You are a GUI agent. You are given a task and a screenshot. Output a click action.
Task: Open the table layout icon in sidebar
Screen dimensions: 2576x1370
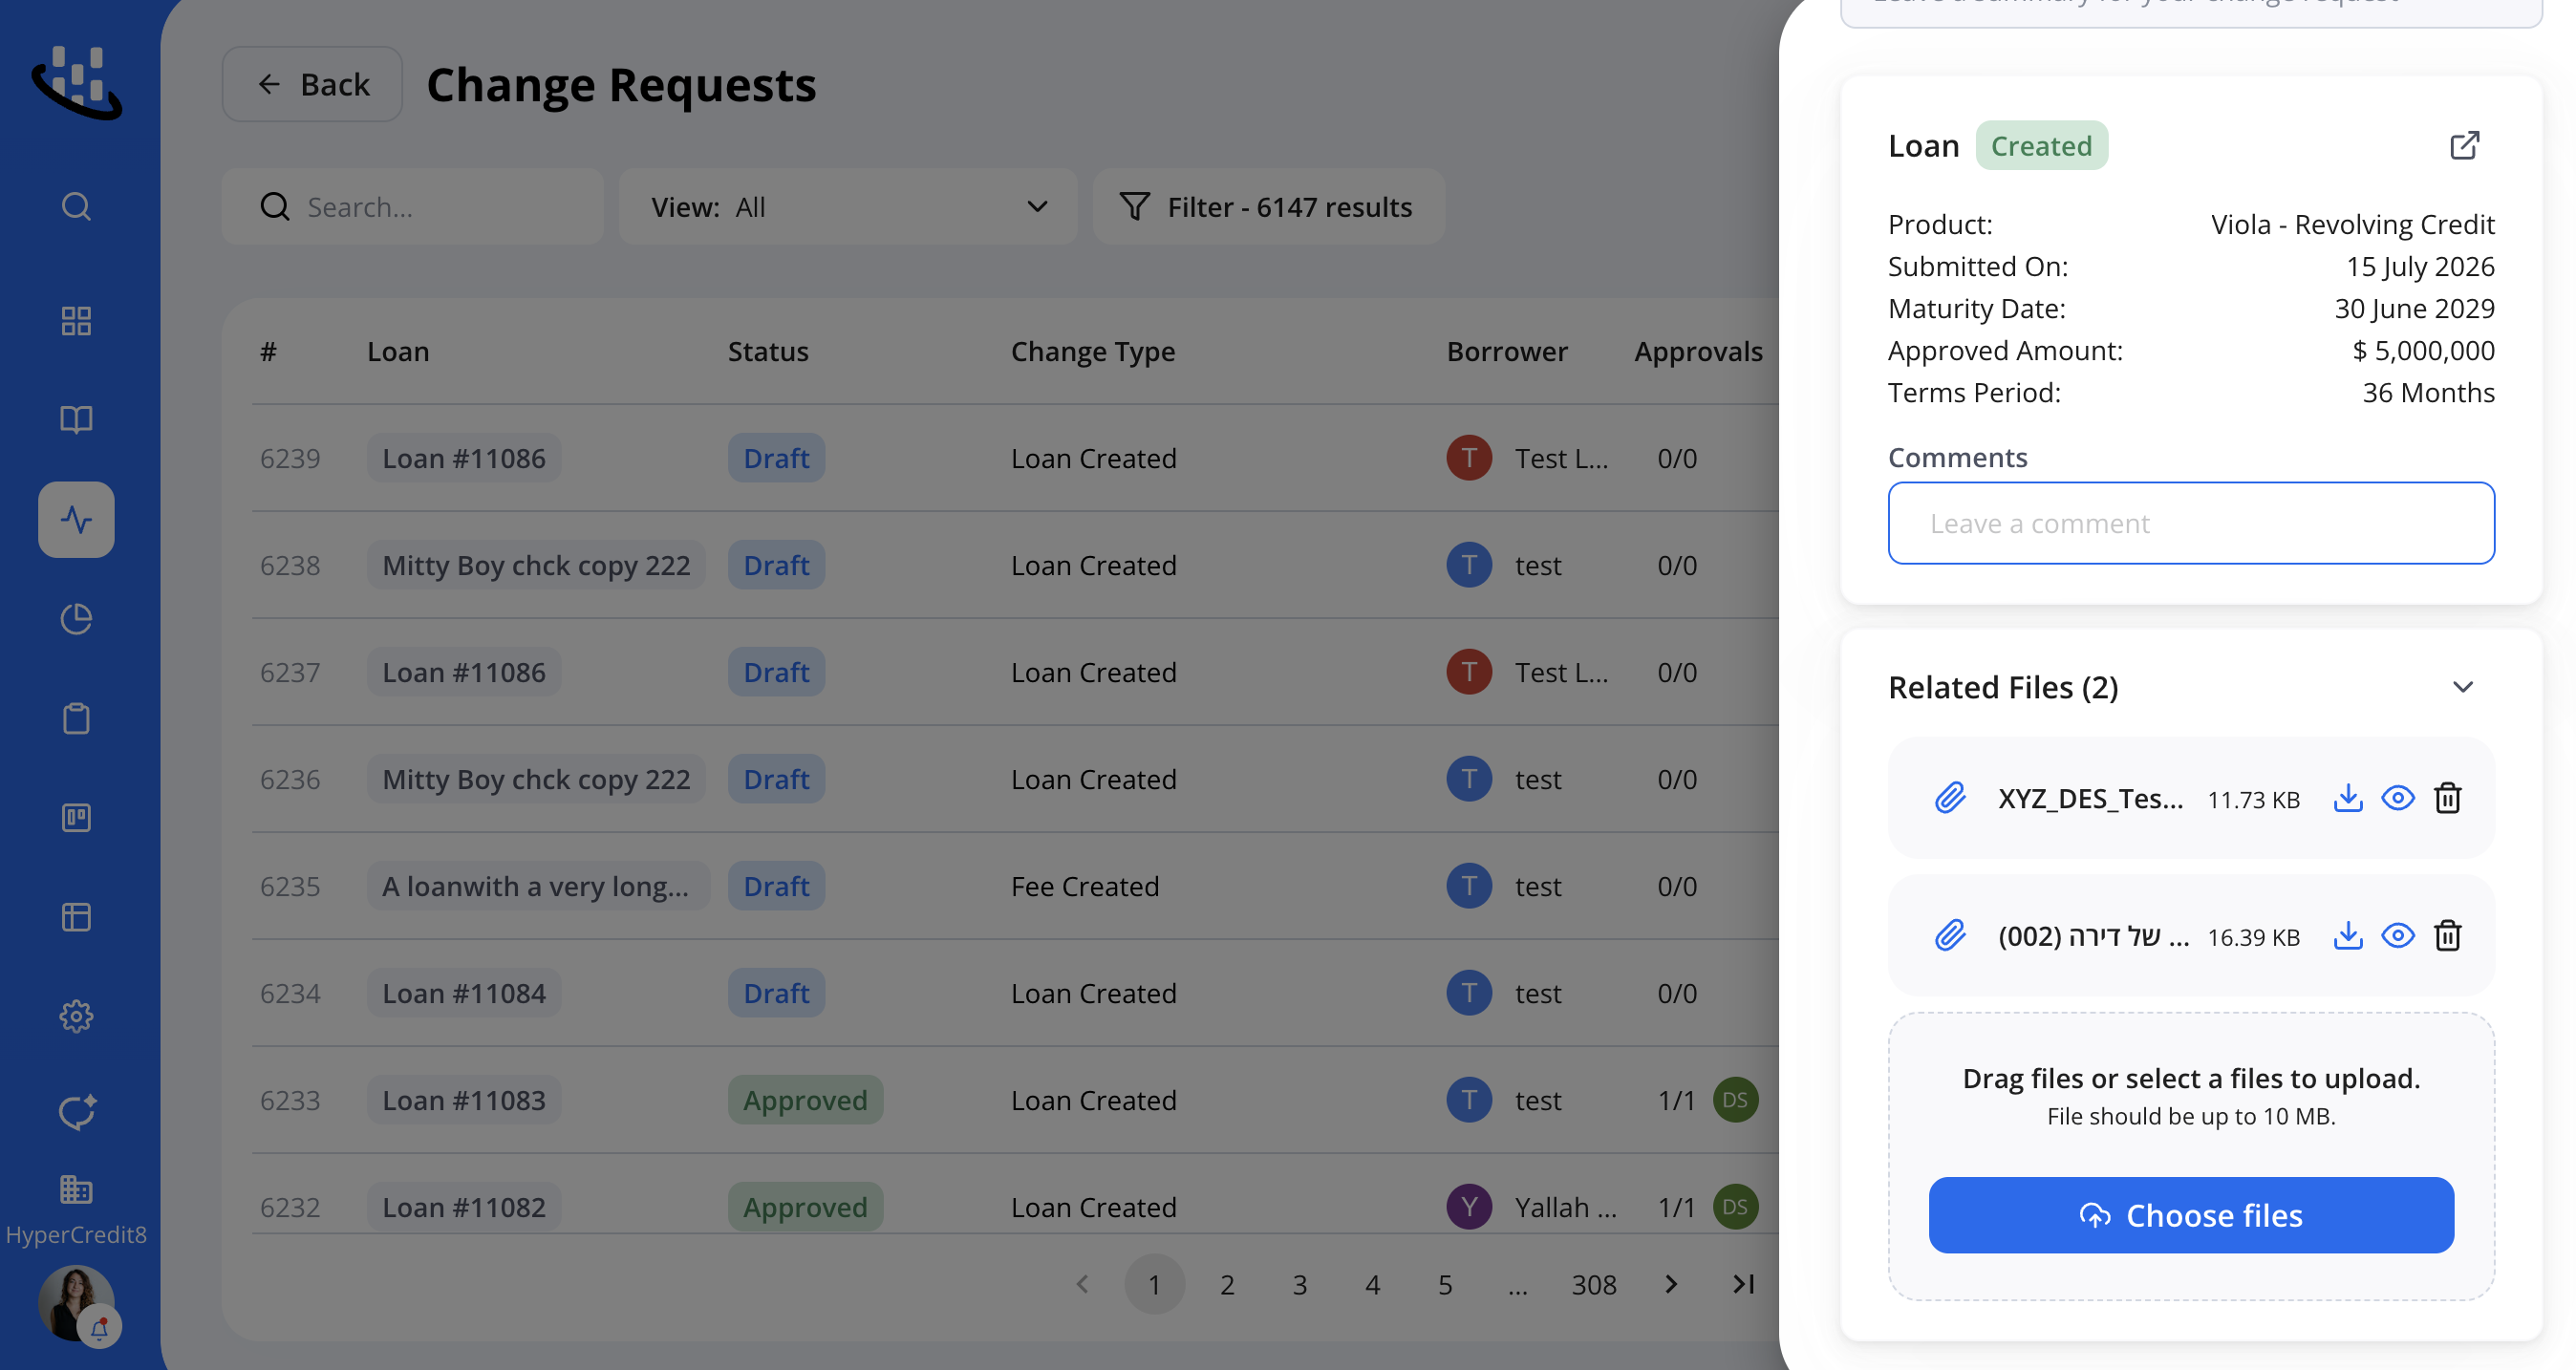tap(76, 917)
